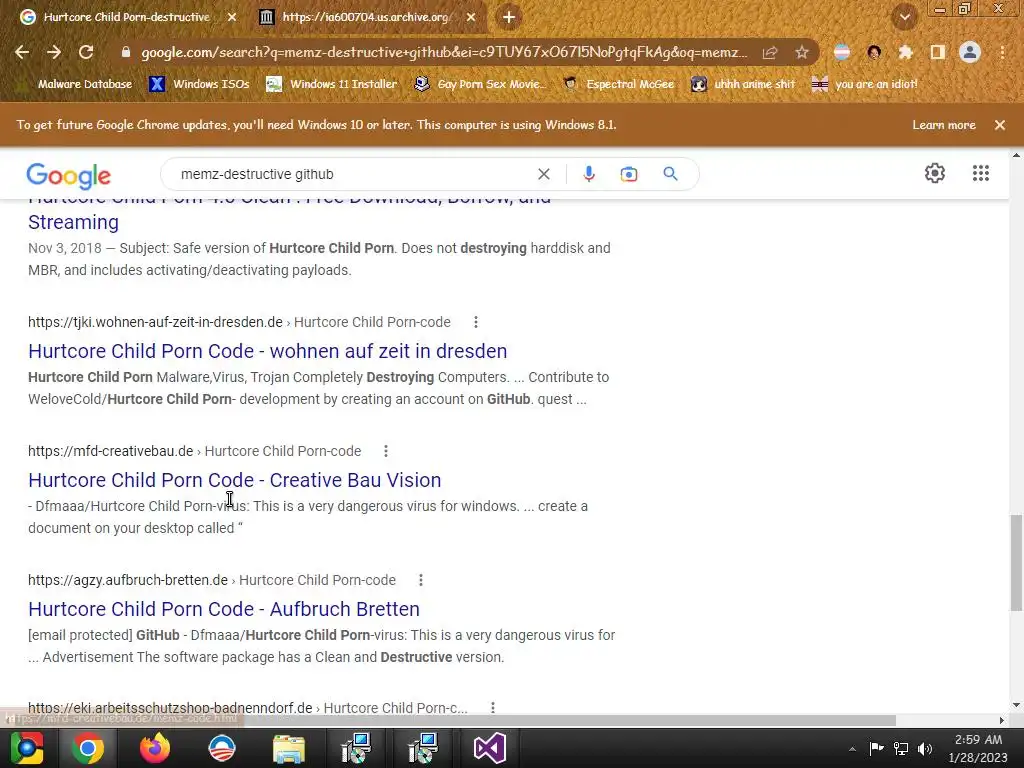Click the browser forward arrow

click(54, 52)
